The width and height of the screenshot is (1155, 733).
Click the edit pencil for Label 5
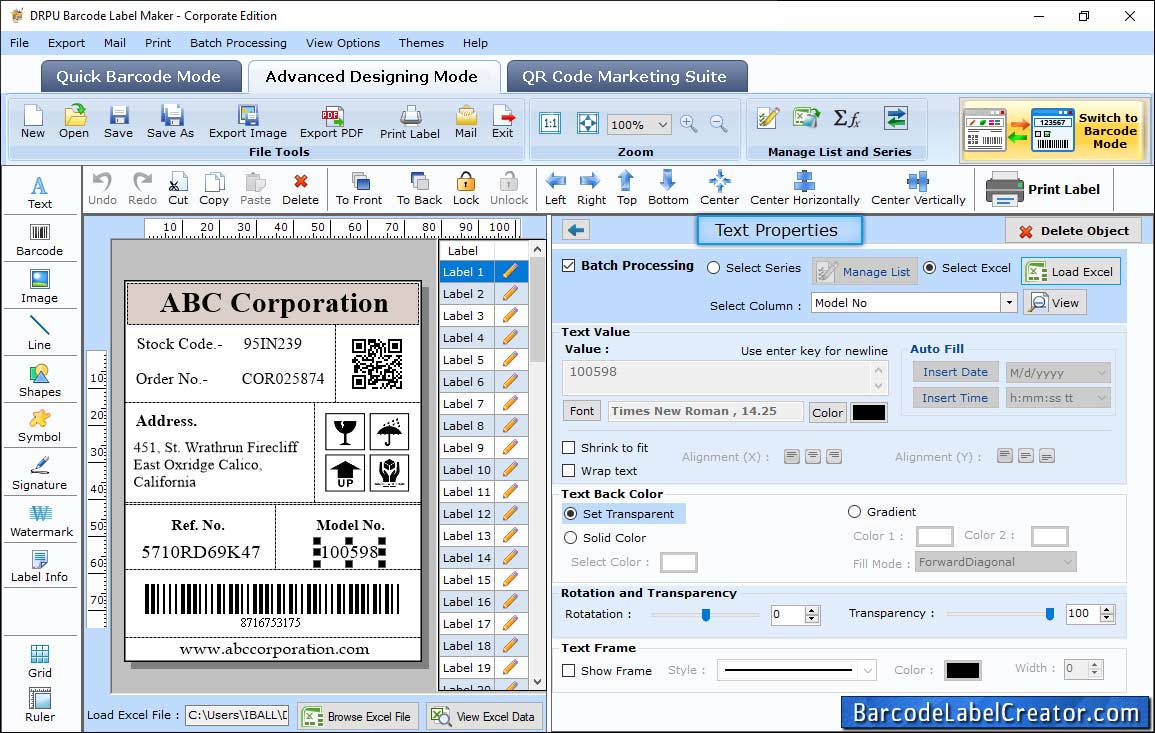pyautogui.click(x=510, y=360)
